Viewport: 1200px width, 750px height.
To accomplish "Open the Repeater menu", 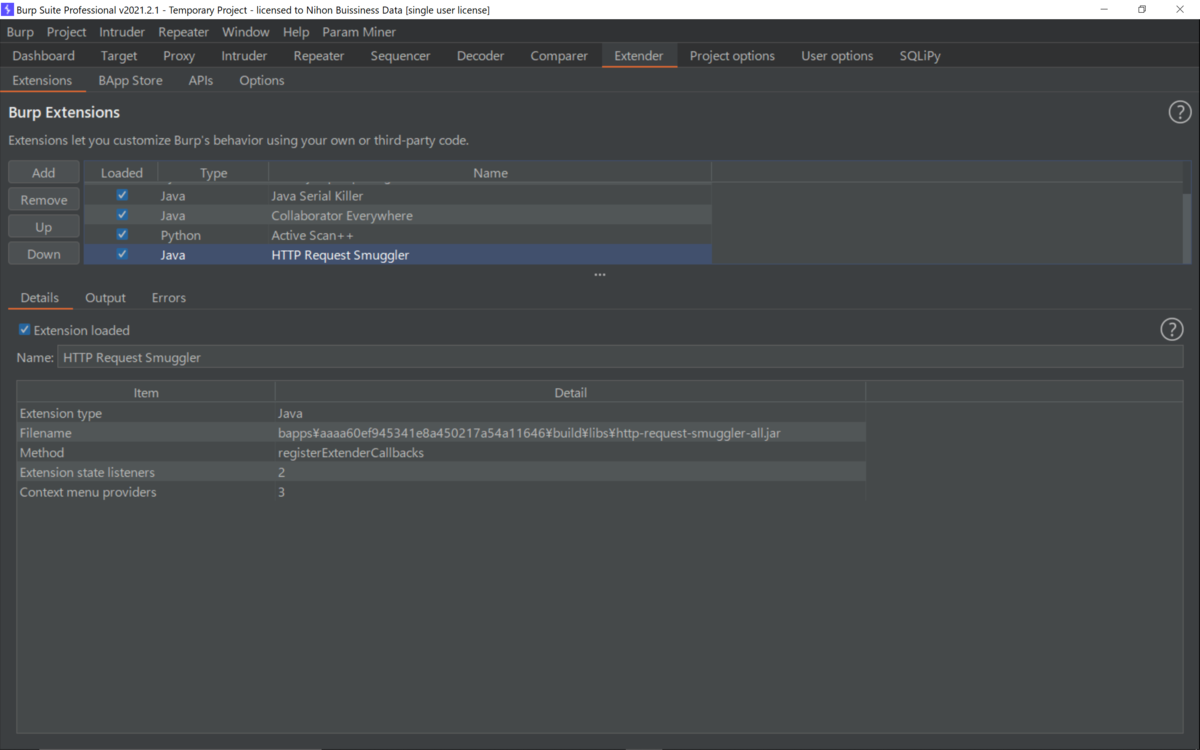I will click(x=183, y=32).
